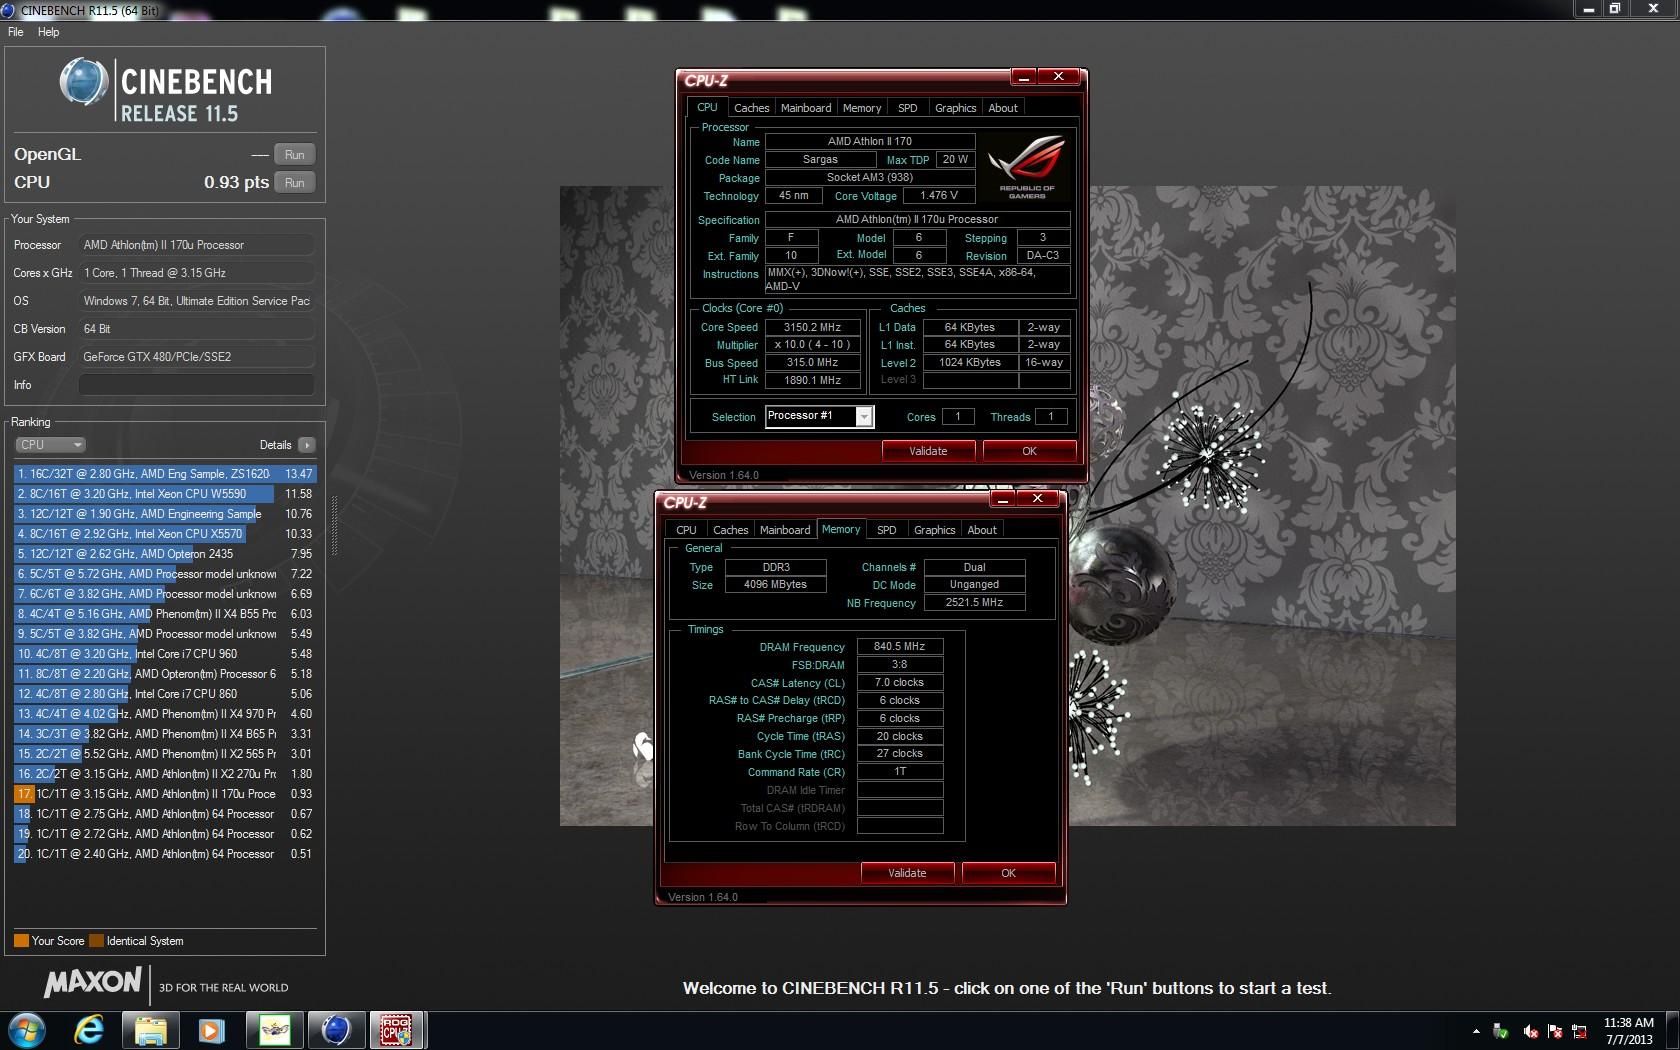Switch to Graphics tab in upper CPU-Z window
The height and width of the screenshot is (1050, 1680).
pos(955,108)
